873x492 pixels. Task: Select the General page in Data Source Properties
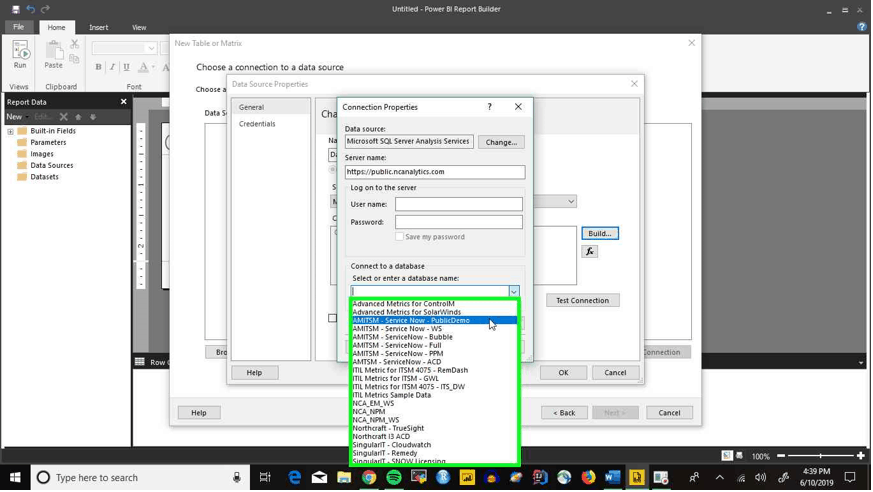[x=271, y=107]
